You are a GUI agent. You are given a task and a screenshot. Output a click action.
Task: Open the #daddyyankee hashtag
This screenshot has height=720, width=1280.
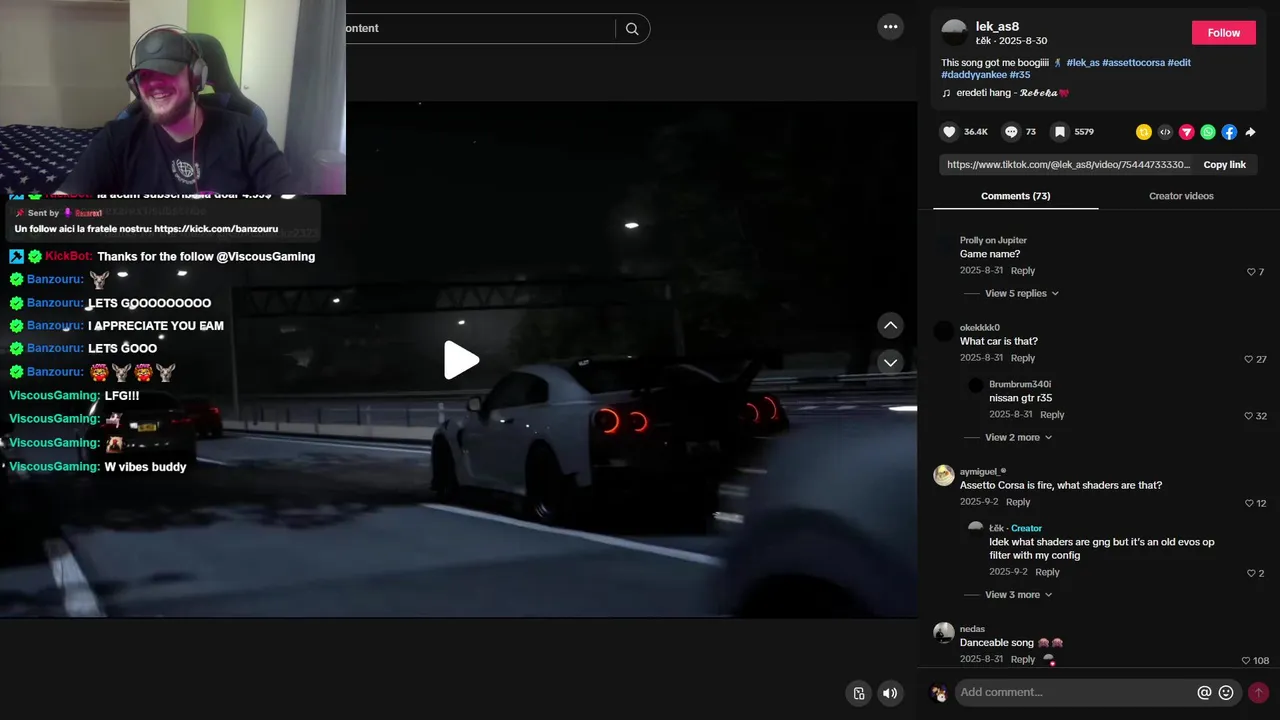973,75
